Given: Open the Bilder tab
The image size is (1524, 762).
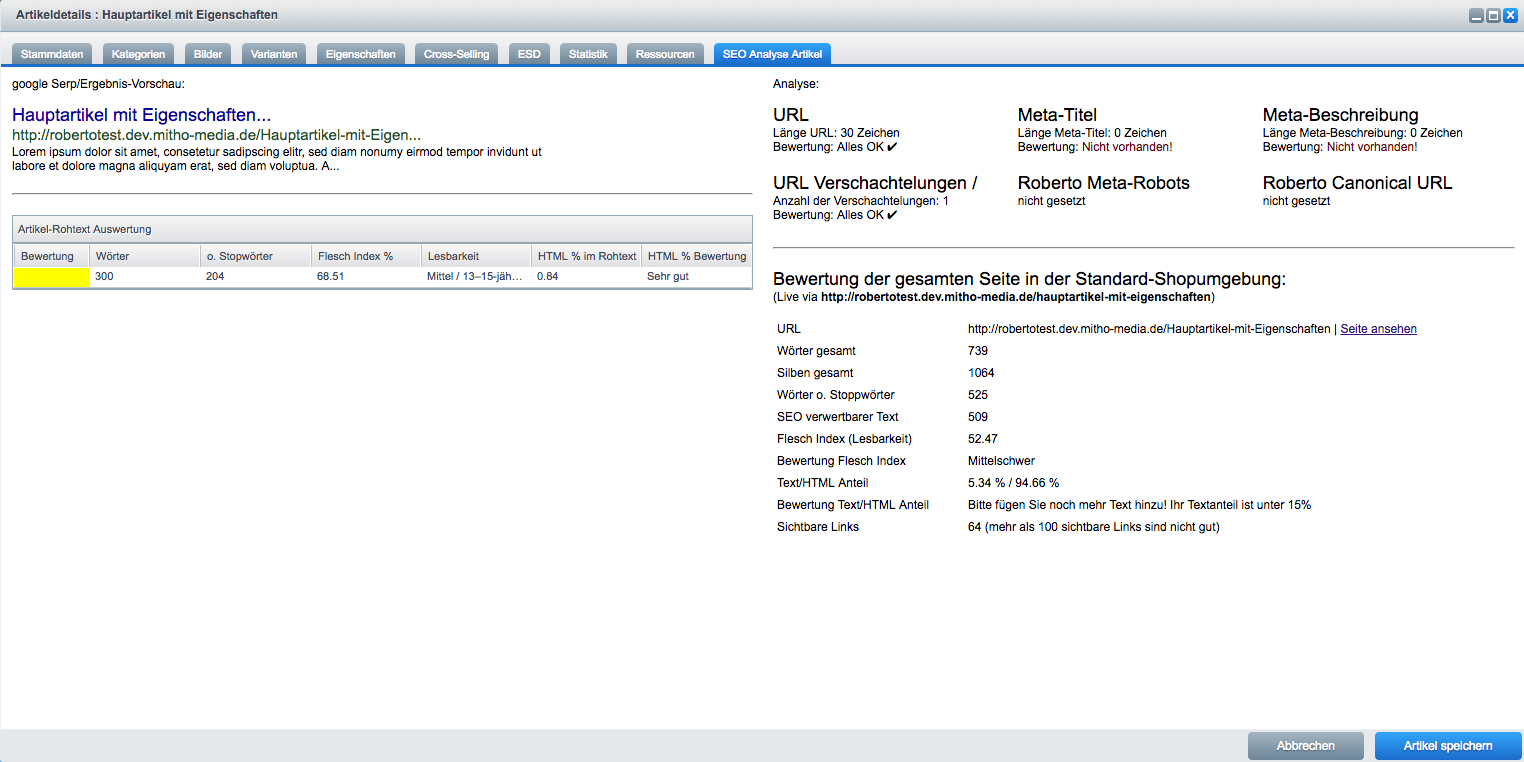Looking at the screenshot, I should point(208,54).
